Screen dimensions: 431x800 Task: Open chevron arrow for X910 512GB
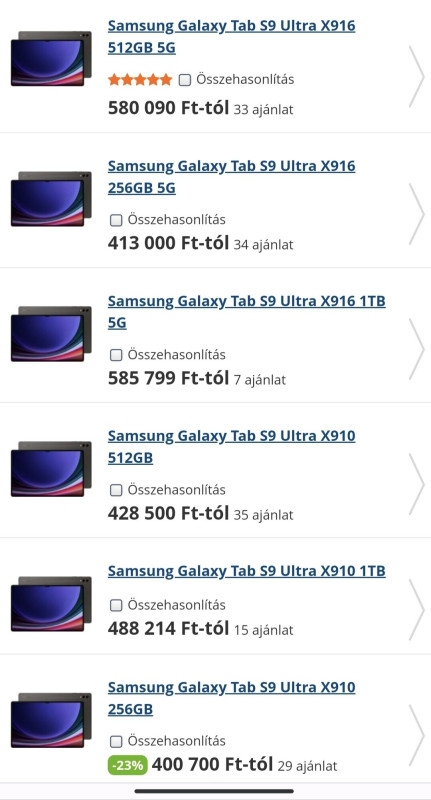[x=416, y=484]
